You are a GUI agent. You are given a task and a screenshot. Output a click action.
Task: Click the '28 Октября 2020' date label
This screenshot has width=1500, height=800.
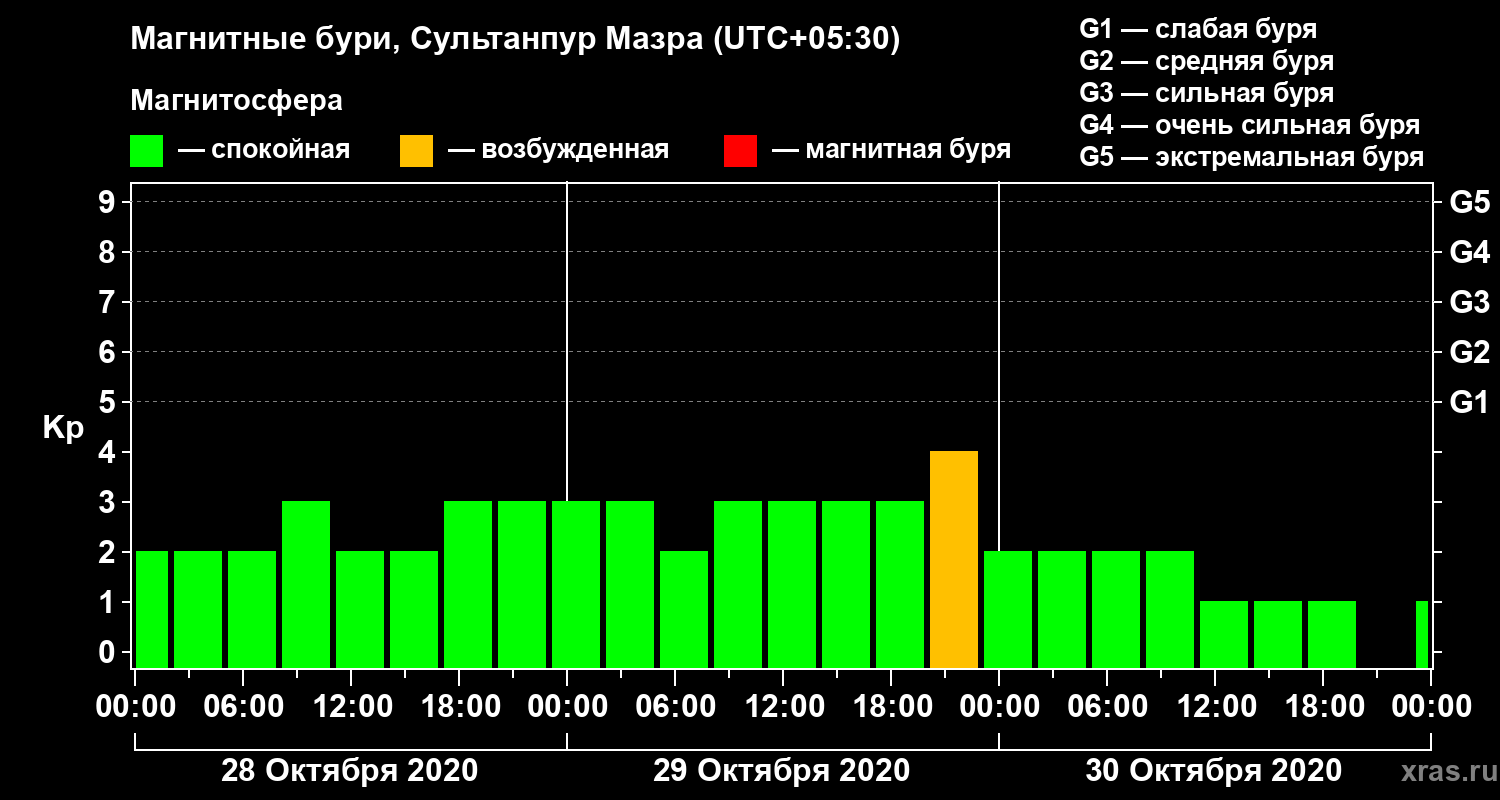(349, 771)
